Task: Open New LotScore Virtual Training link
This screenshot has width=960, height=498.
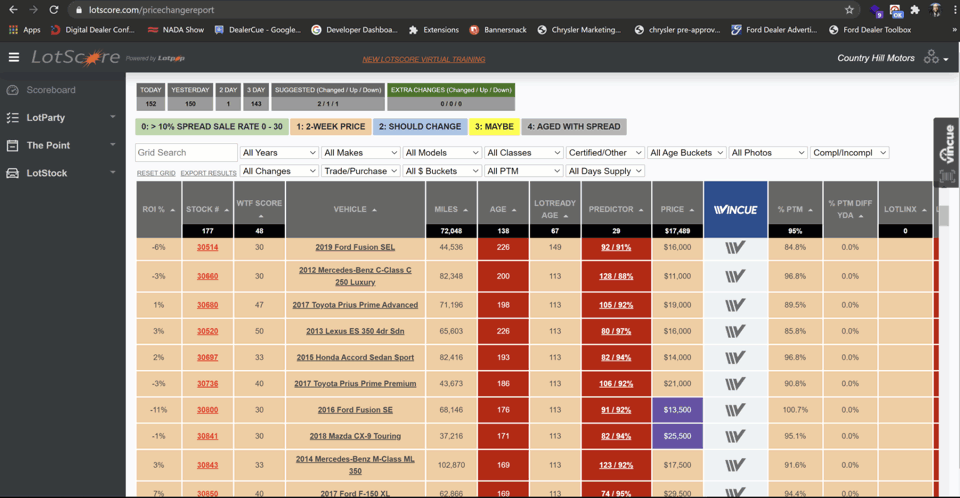Action: pos(424,59)
